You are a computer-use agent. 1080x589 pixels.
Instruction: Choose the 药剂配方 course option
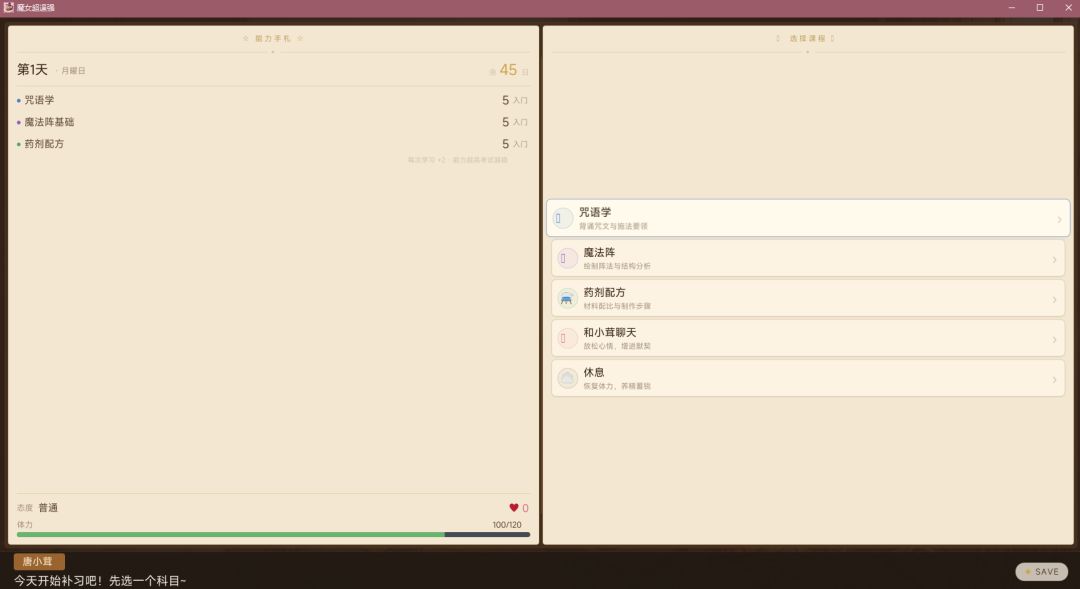point(808,298)
